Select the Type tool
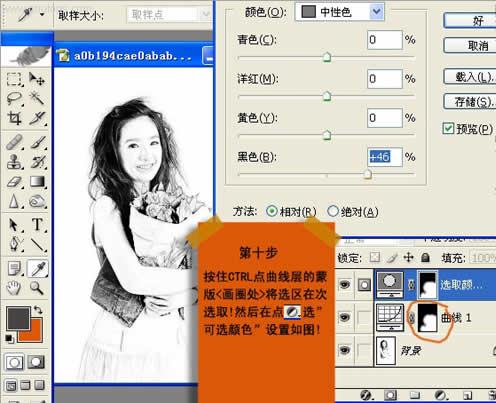 (x=37, y=225)
